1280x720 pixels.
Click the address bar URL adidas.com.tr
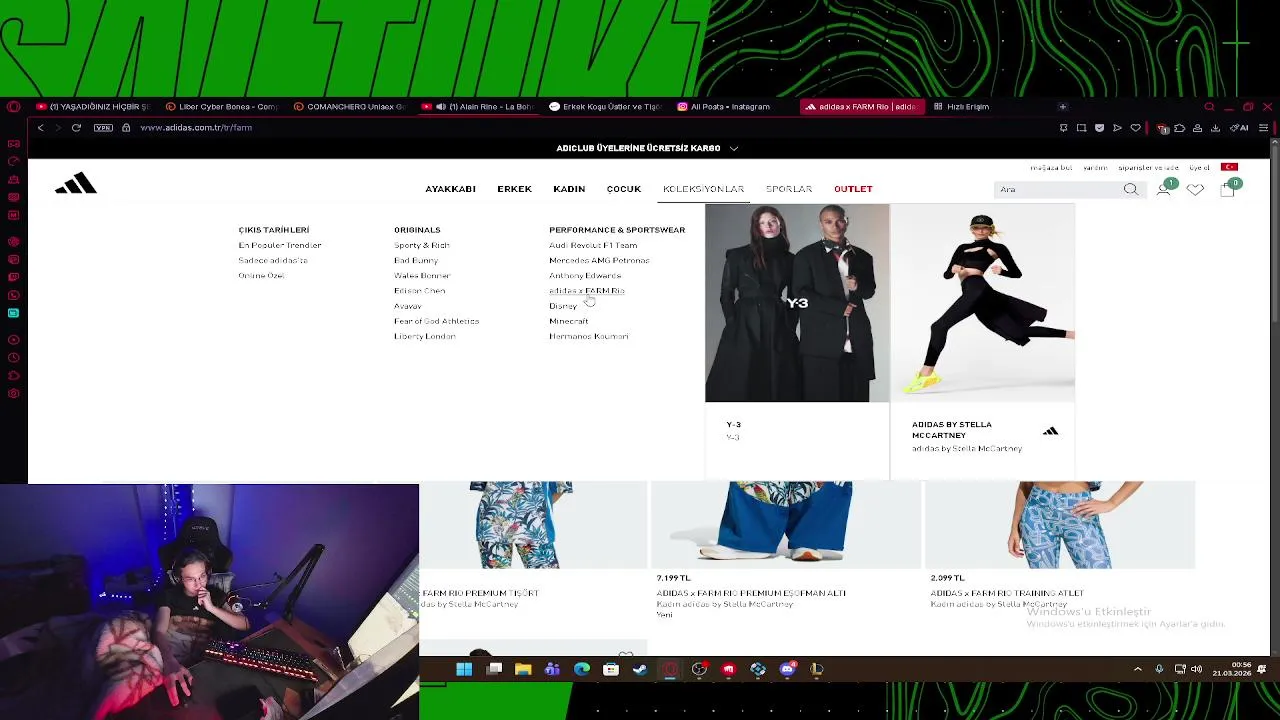click(196, 128)
